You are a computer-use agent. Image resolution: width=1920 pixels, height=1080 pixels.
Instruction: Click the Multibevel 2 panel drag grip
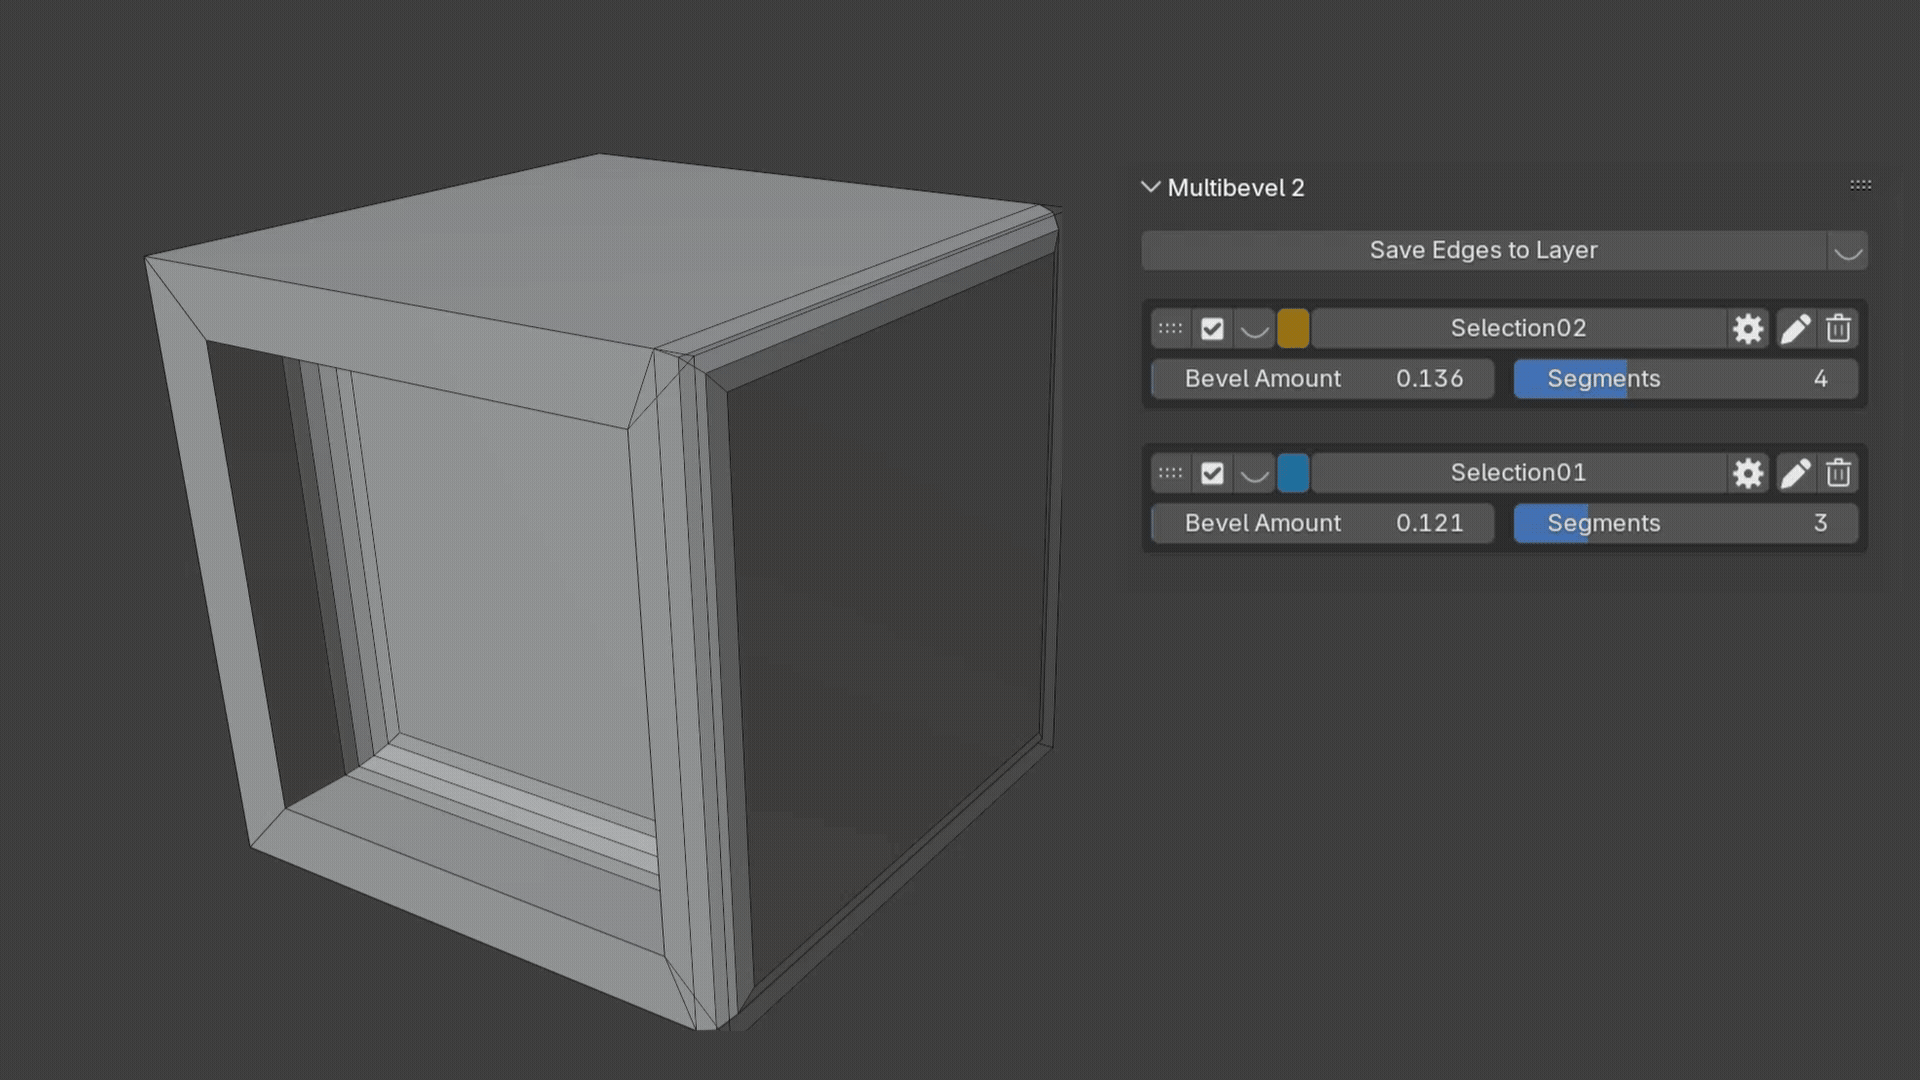point(1860,185)
